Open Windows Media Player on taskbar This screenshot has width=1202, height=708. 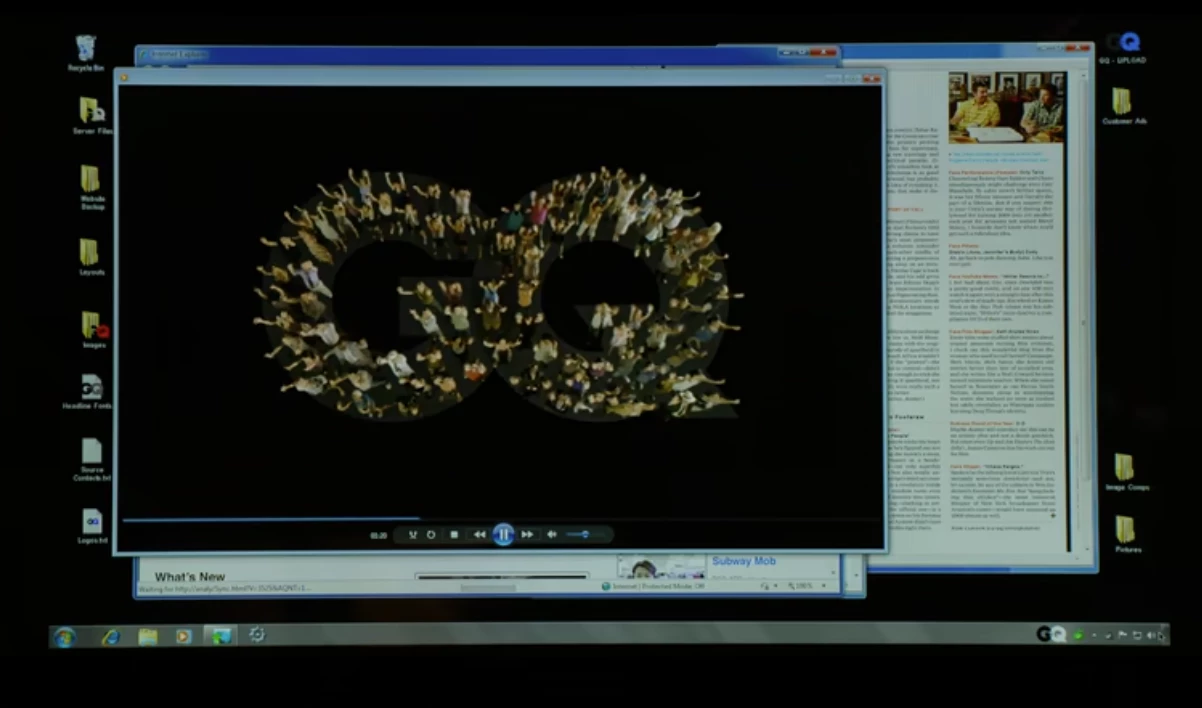183,637
